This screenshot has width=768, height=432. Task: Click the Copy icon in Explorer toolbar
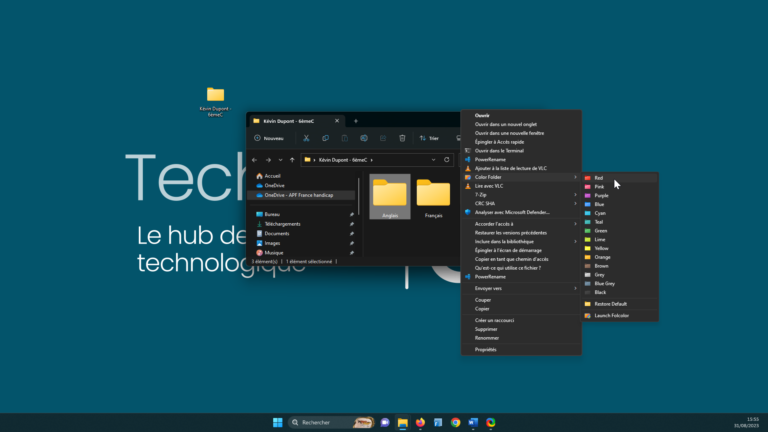point(325,138)
